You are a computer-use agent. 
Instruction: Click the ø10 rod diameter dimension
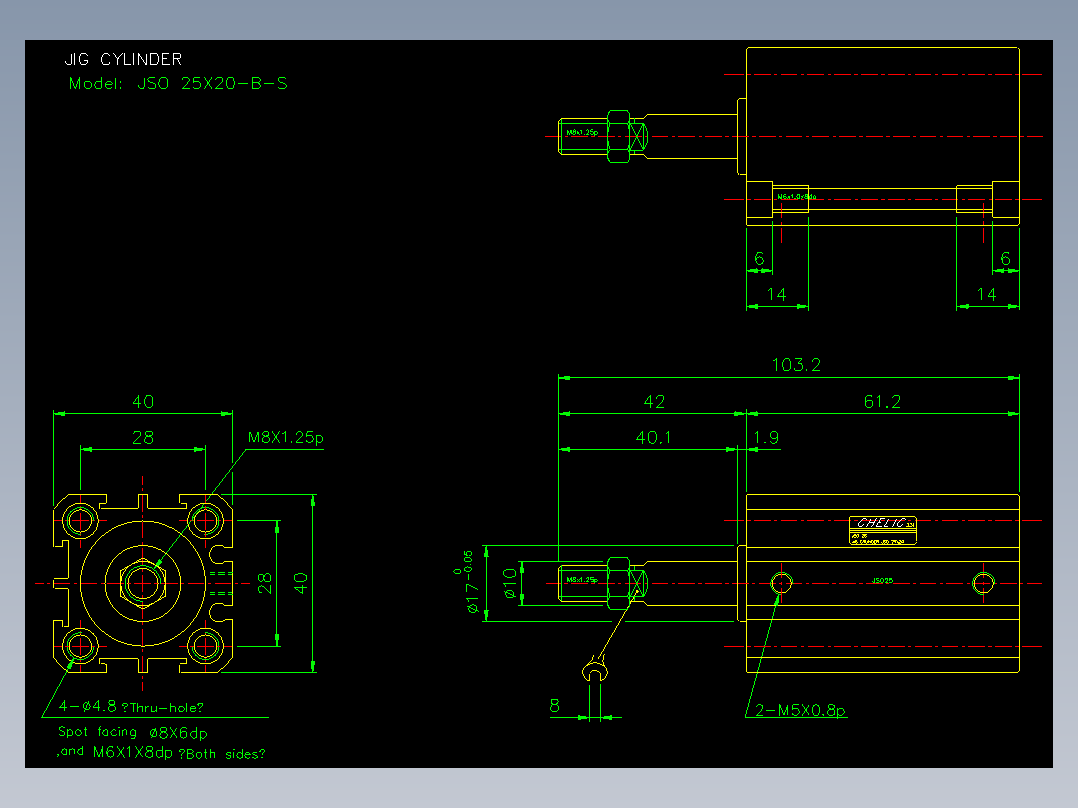click(509, 583)
